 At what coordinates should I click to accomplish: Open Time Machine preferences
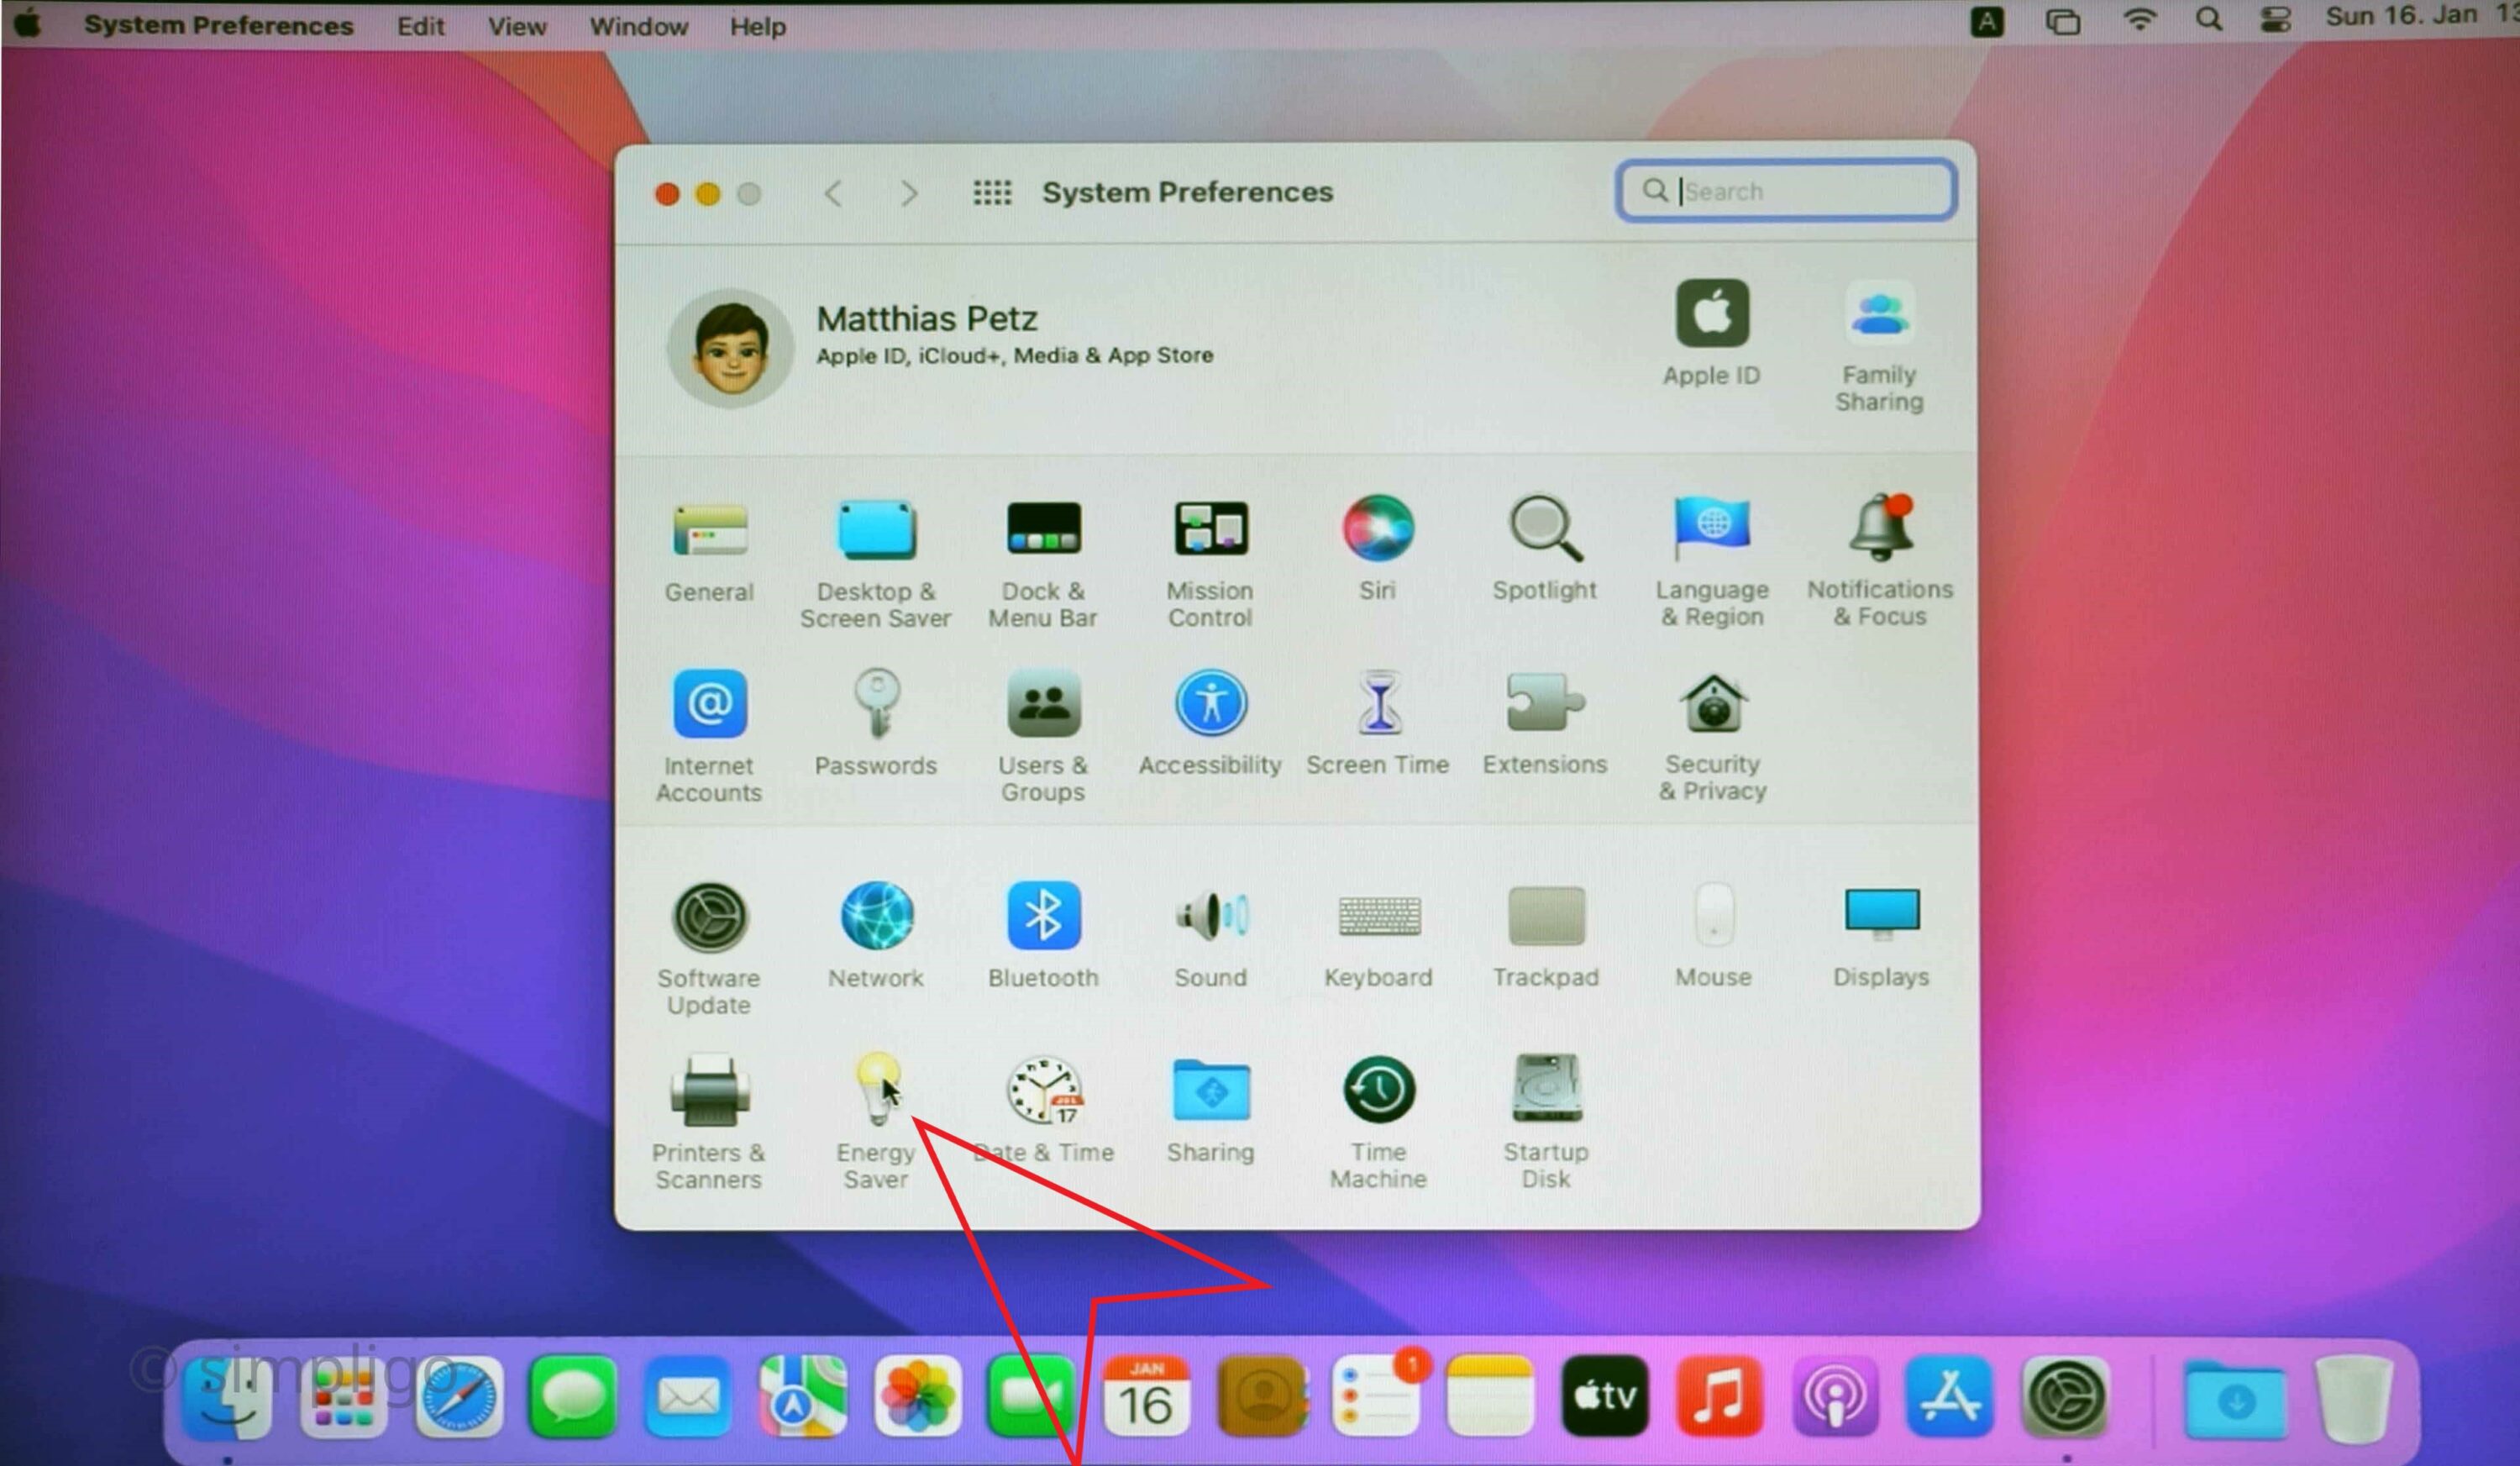pyautogui.click(x=1378, y=1088)
